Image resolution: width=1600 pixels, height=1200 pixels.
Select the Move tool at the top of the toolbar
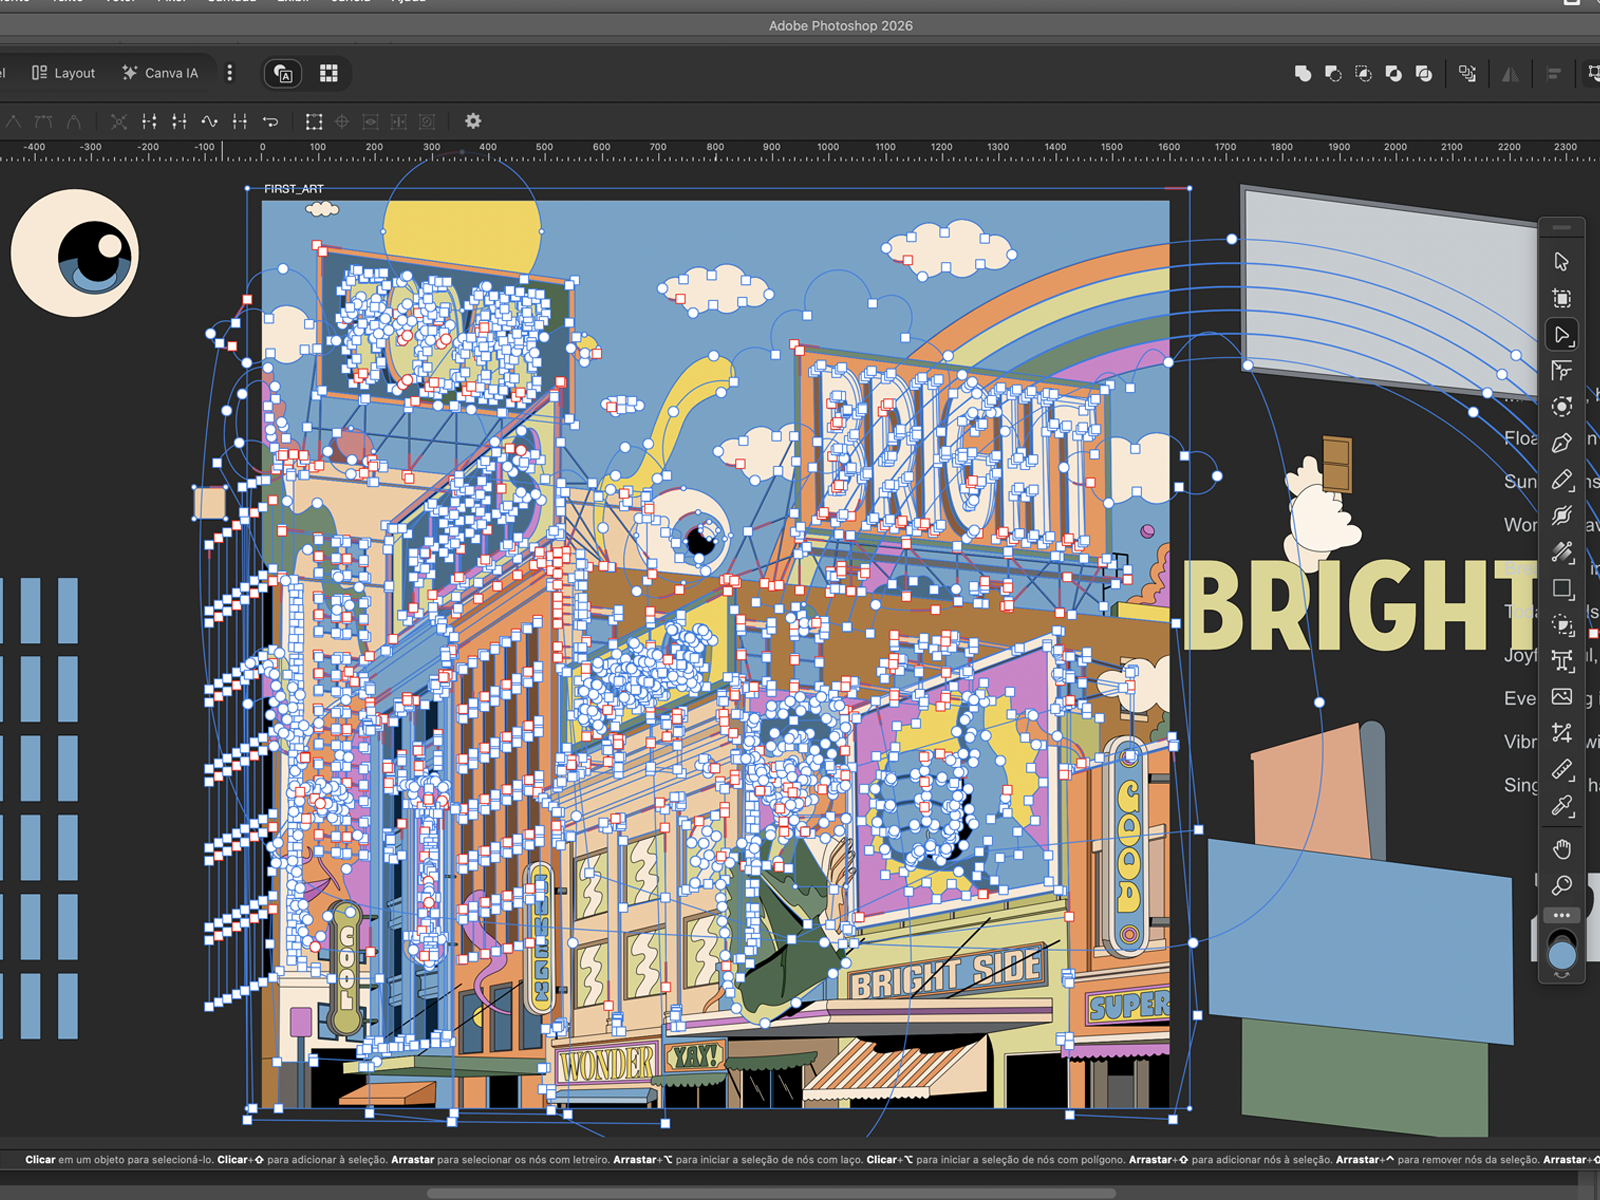pyautogui.click(x=1562, y=262)
